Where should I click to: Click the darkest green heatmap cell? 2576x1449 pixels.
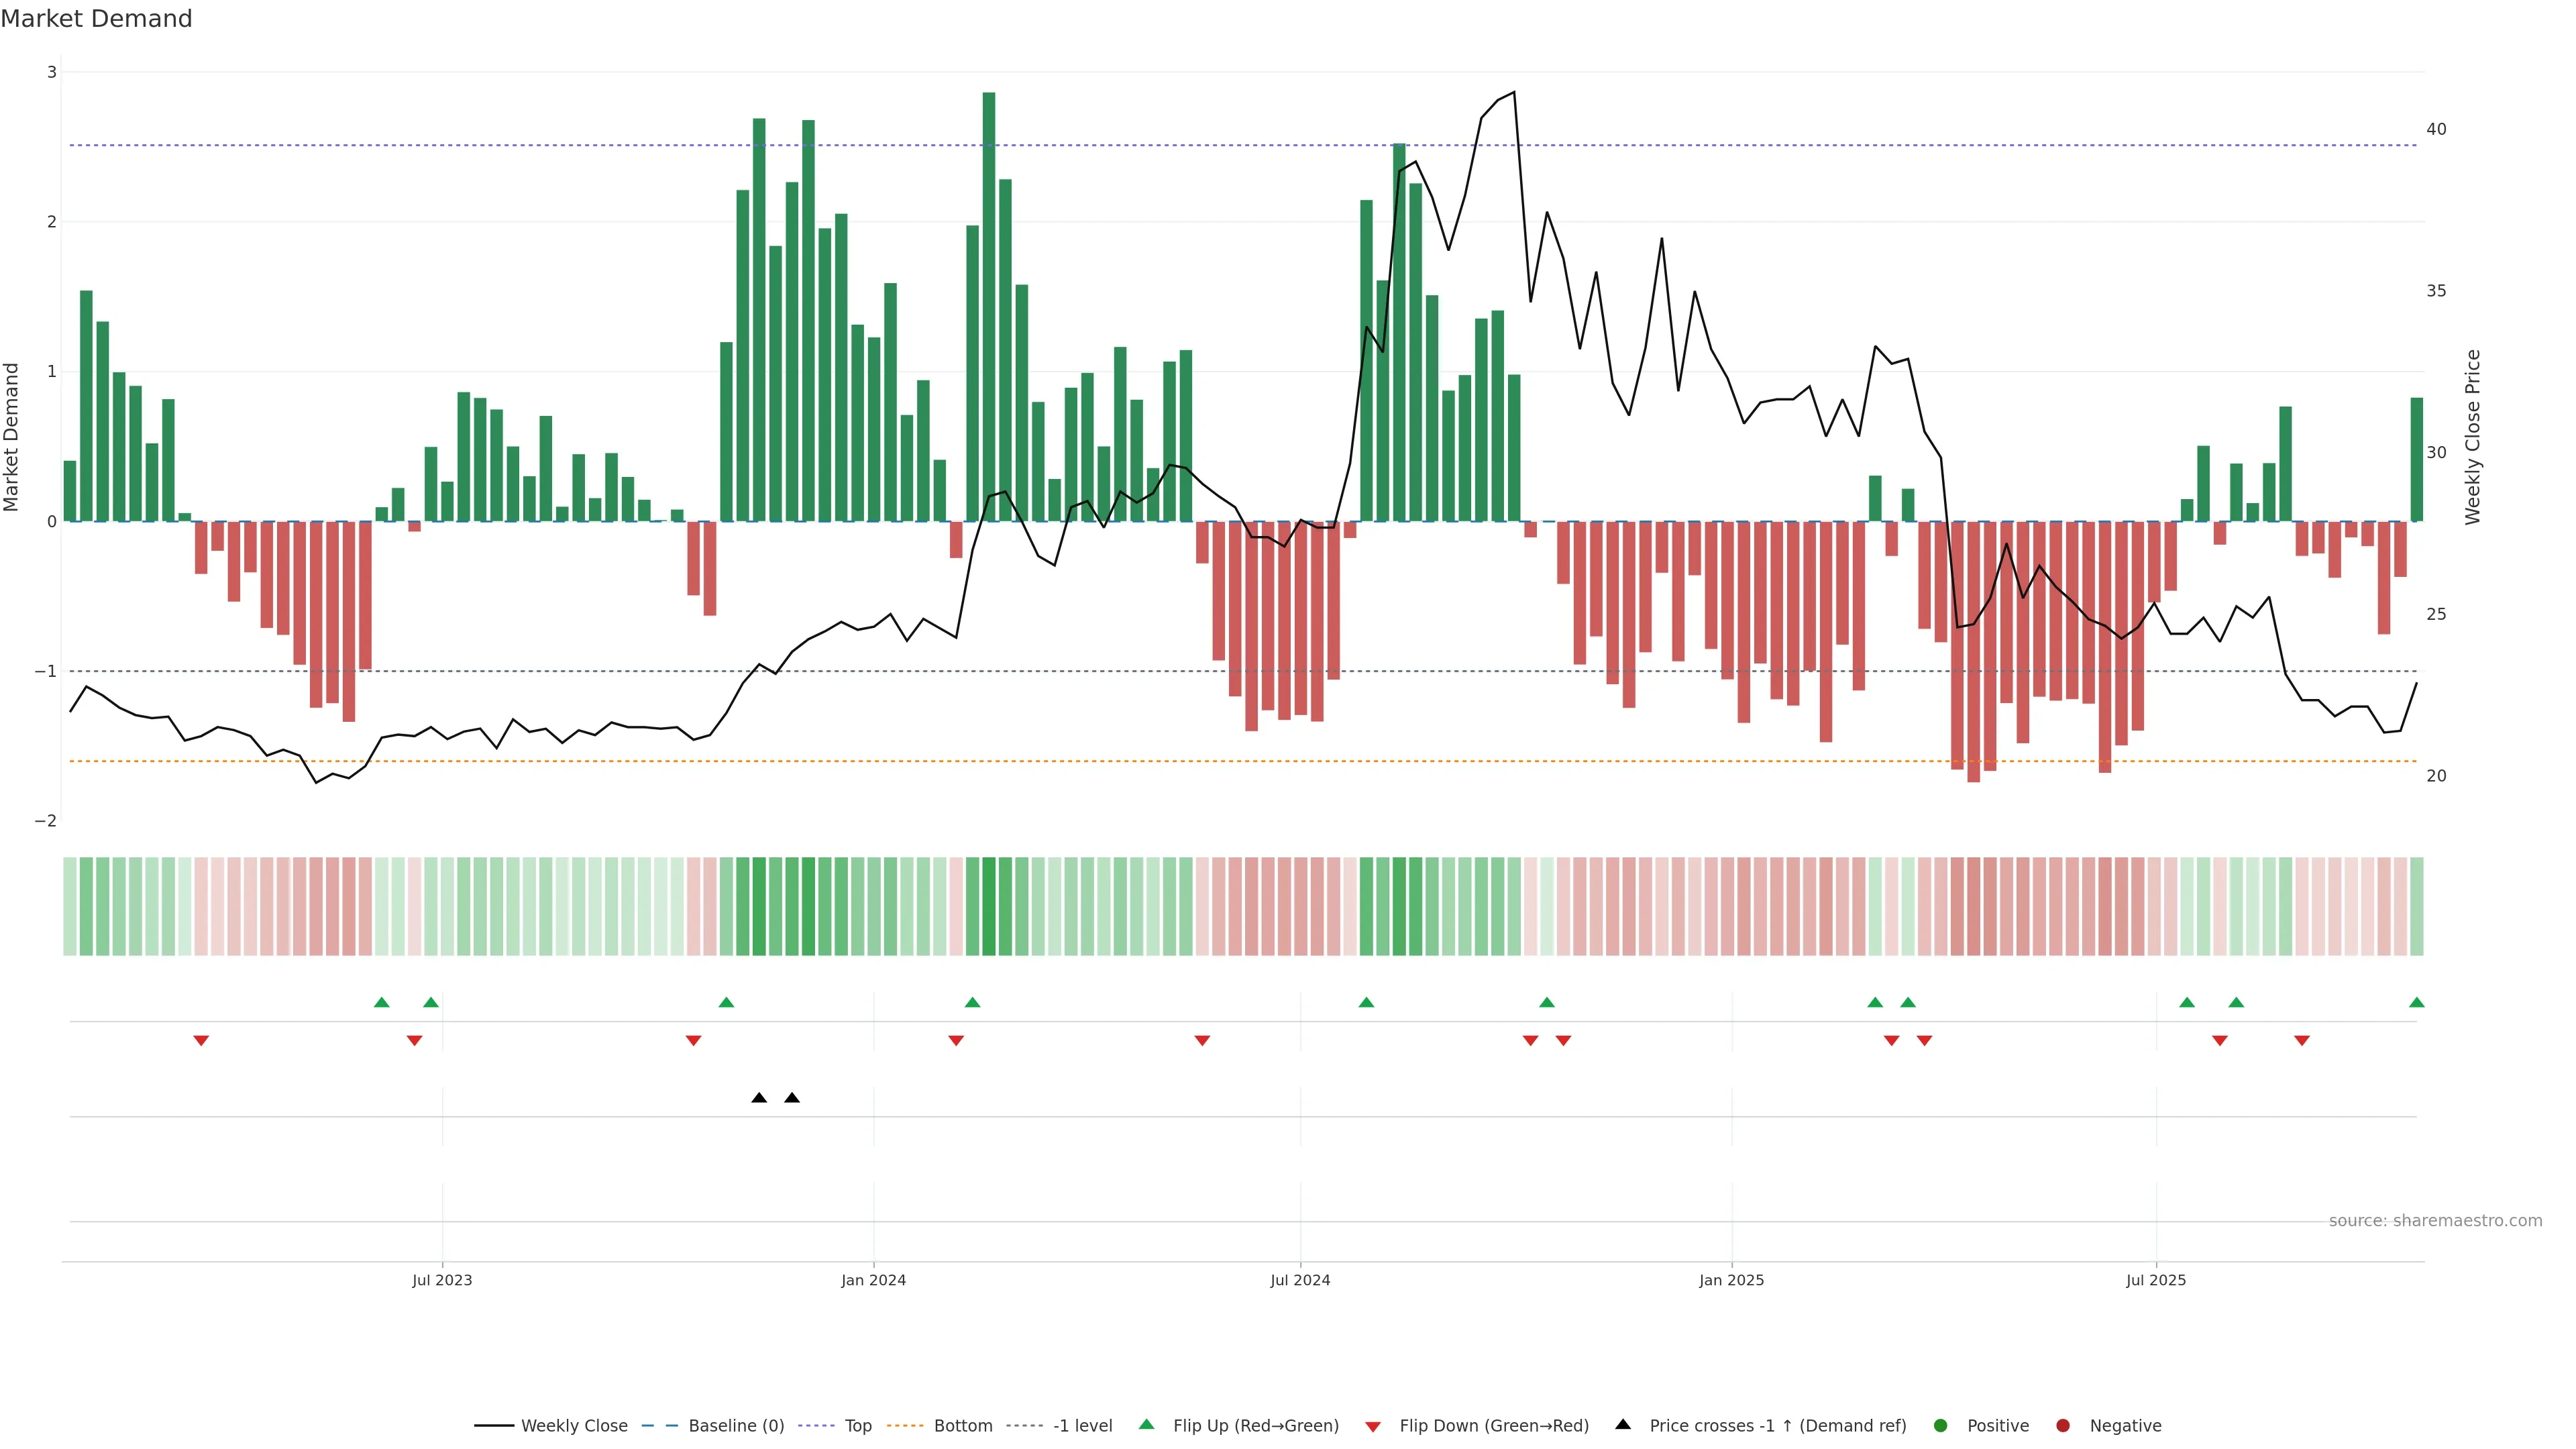point(989,906)
